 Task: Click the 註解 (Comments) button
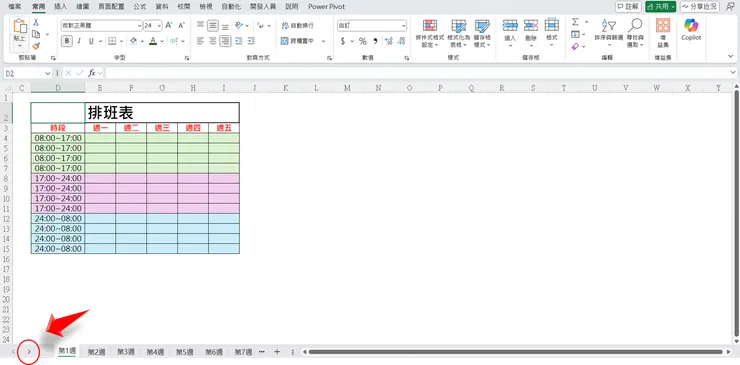coord(628,7)
